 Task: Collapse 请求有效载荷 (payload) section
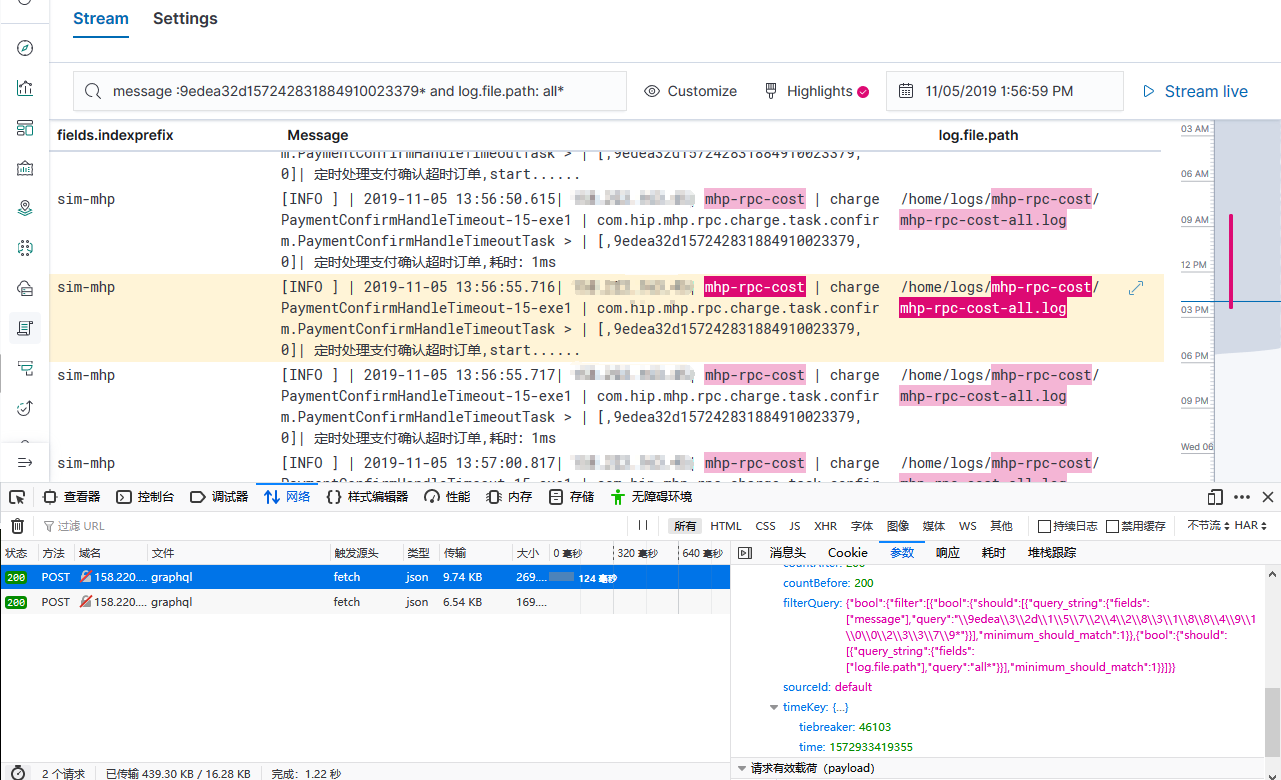coord(742,768)
